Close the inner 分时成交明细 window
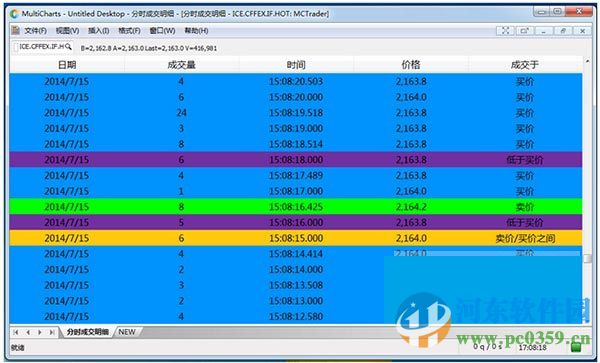Viewport: 600px width, 363px height. (583, 31)
